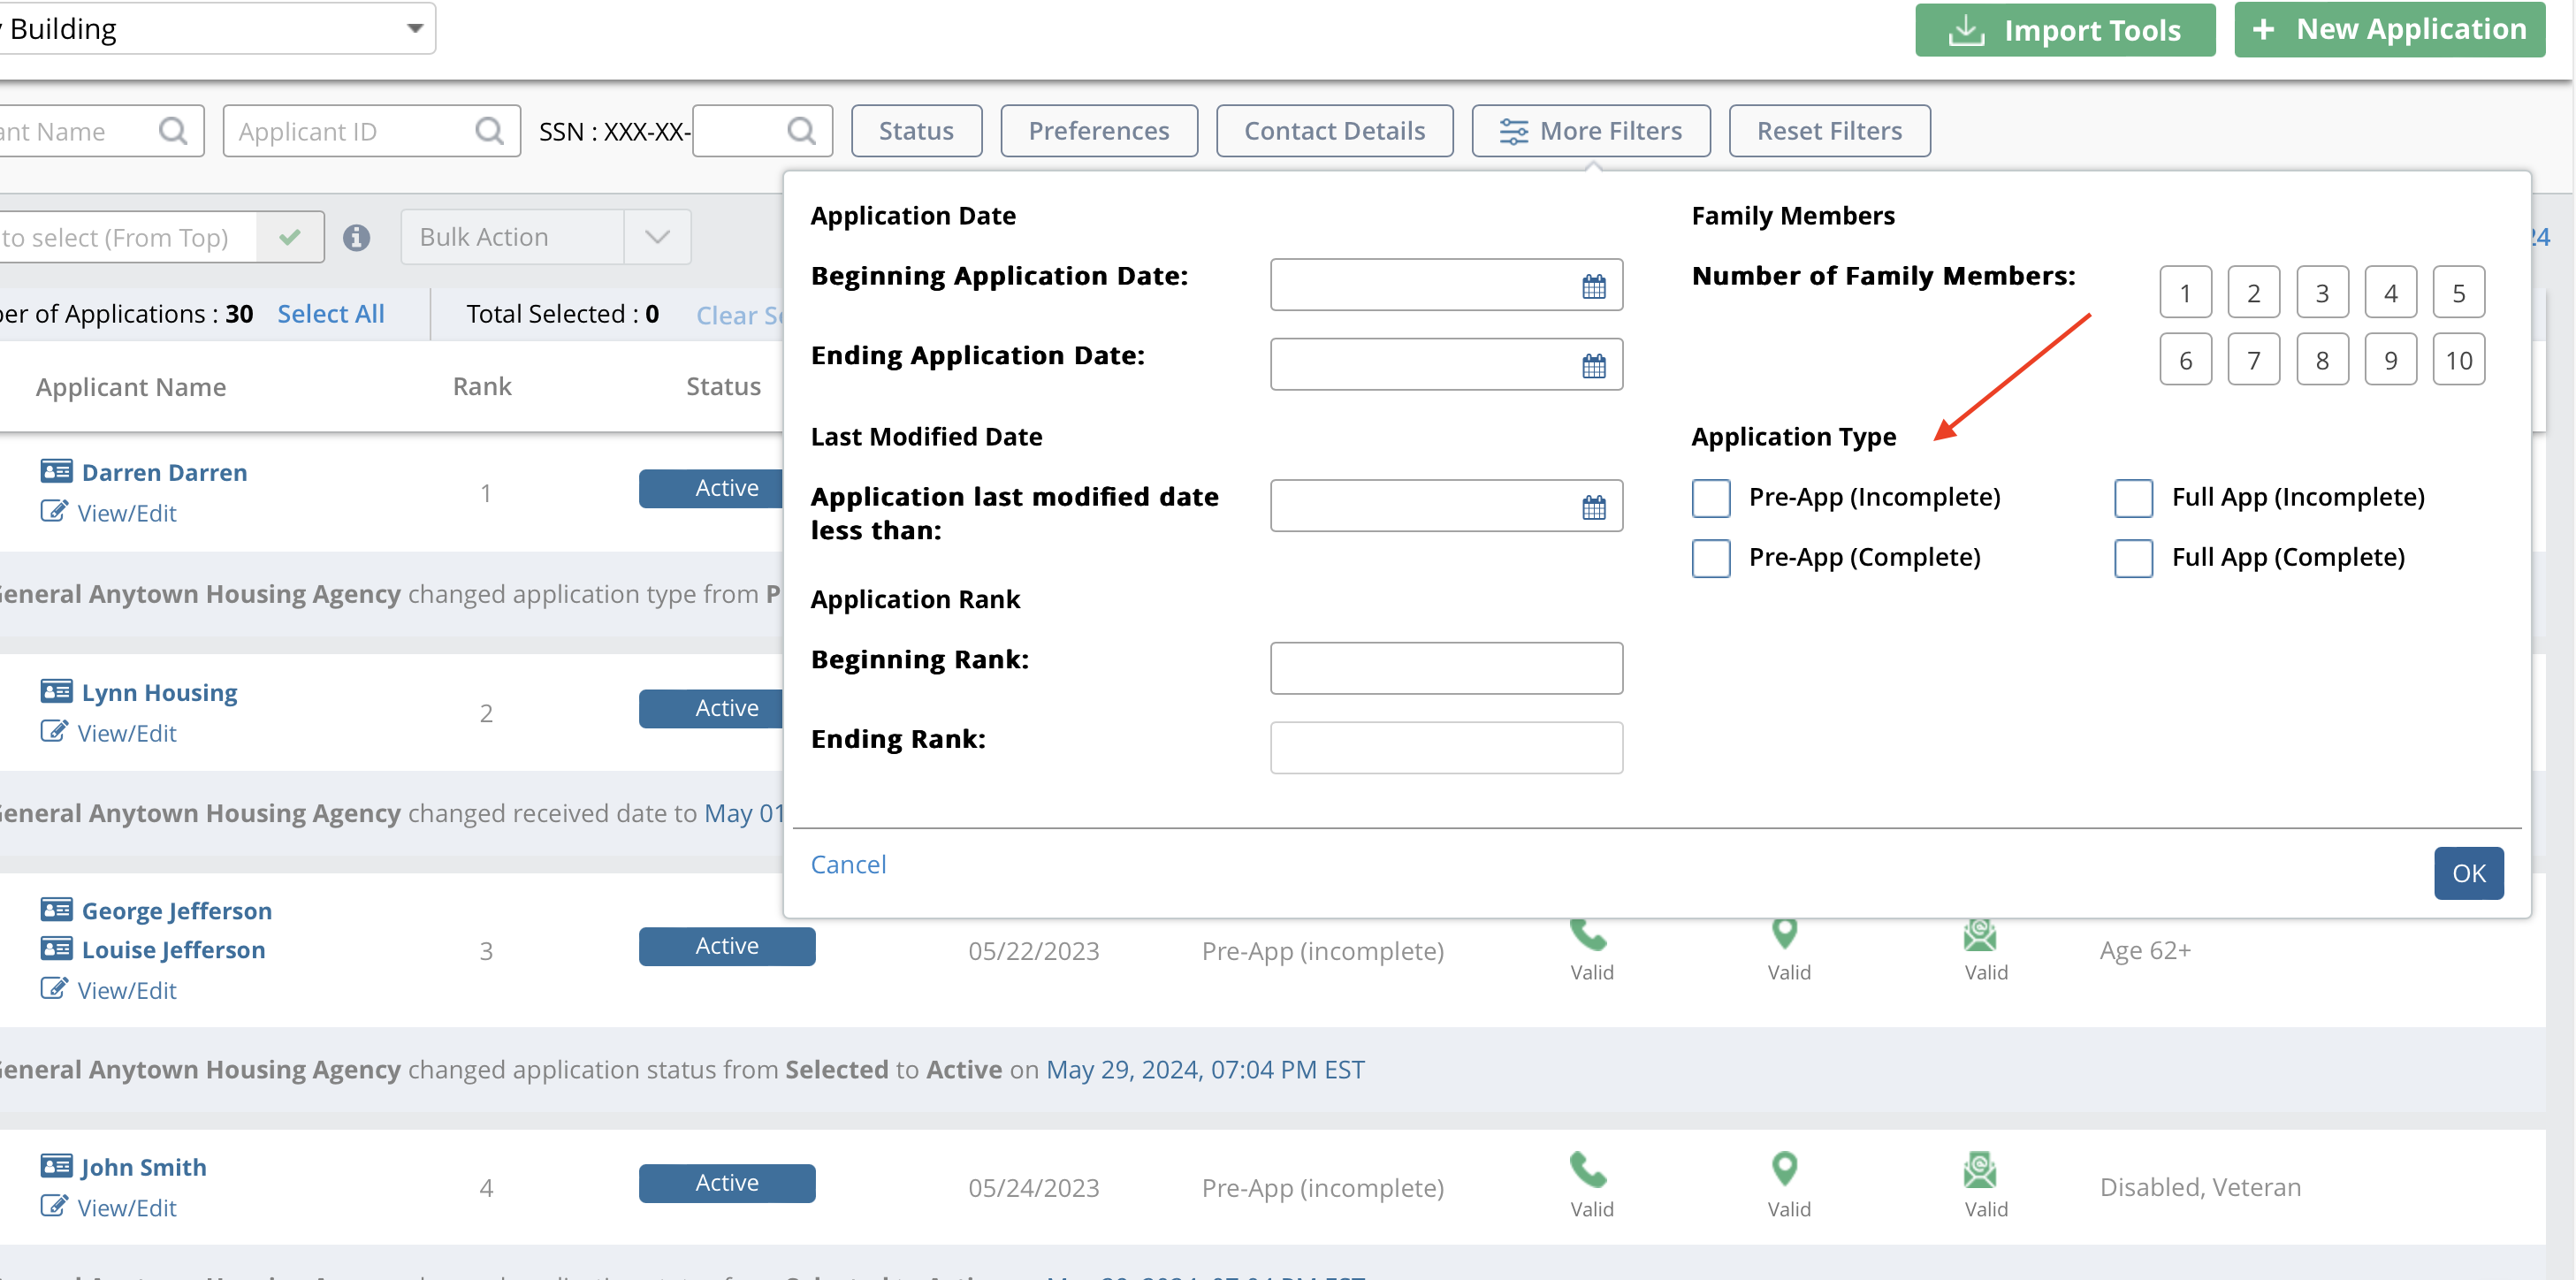Click info icon beside Bulk Action

click(x=356, y=237)
